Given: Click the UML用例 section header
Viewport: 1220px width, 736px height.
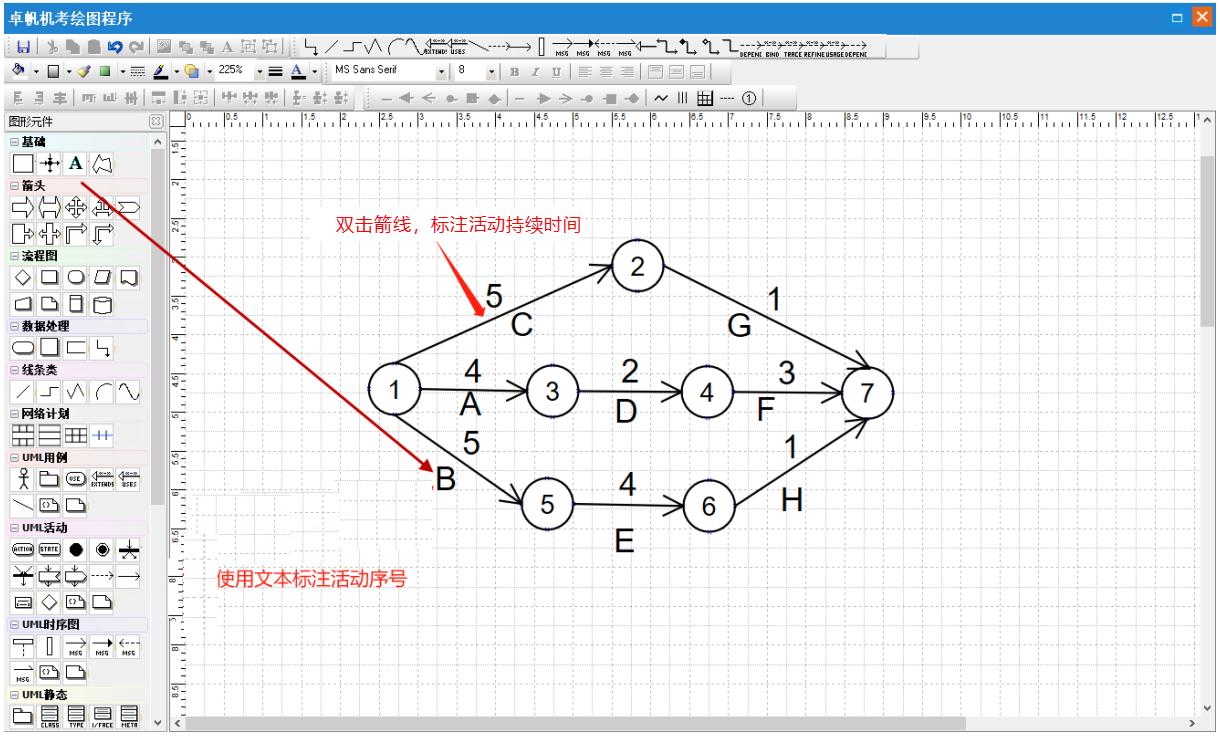Looking at the screenshot, I should click(78, 458).
